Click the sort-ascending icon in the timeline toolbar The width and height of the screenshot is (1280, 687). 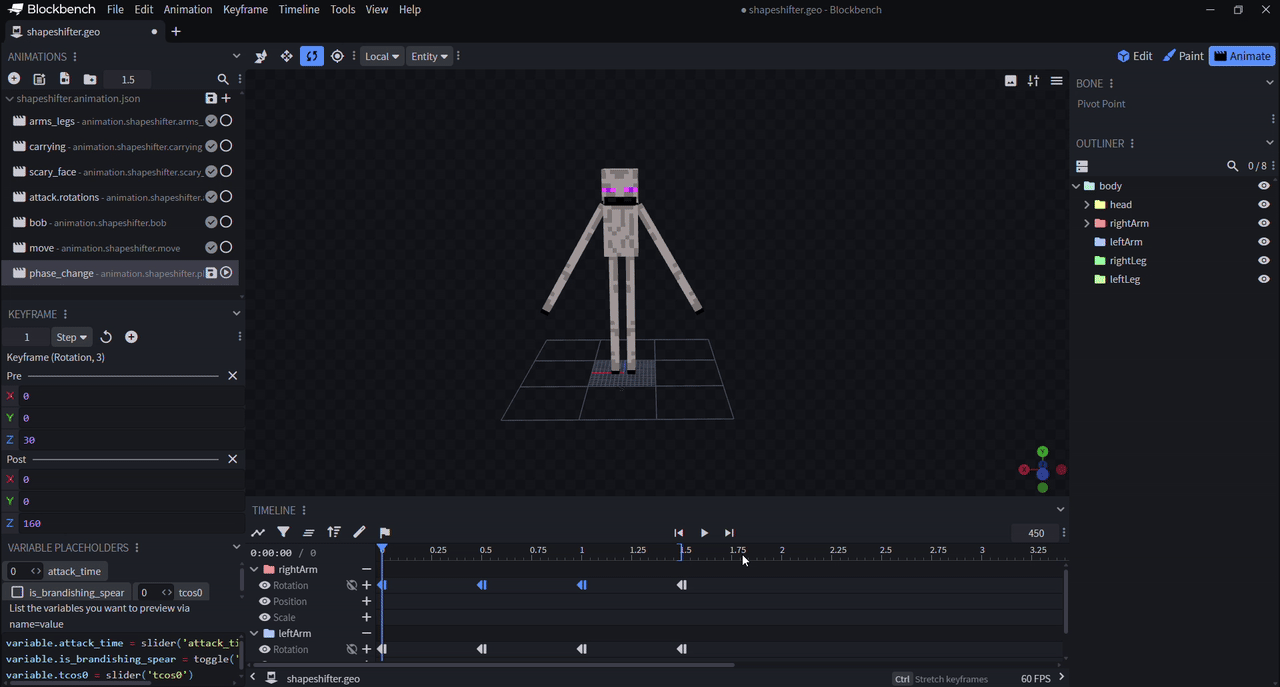(334, 533)
